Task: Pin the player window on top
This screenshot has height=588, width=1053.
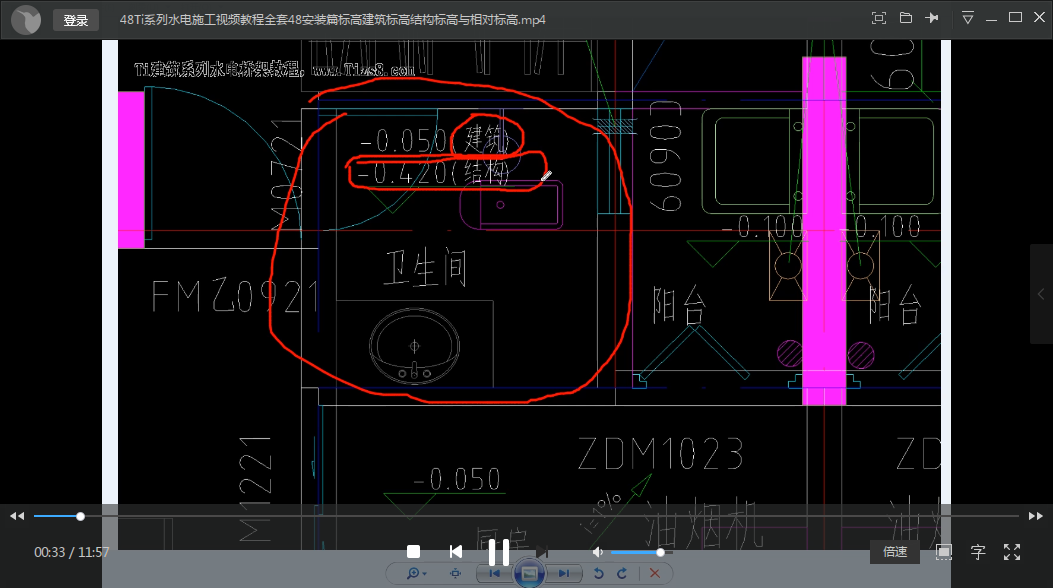Action: [x=933, y=18]
